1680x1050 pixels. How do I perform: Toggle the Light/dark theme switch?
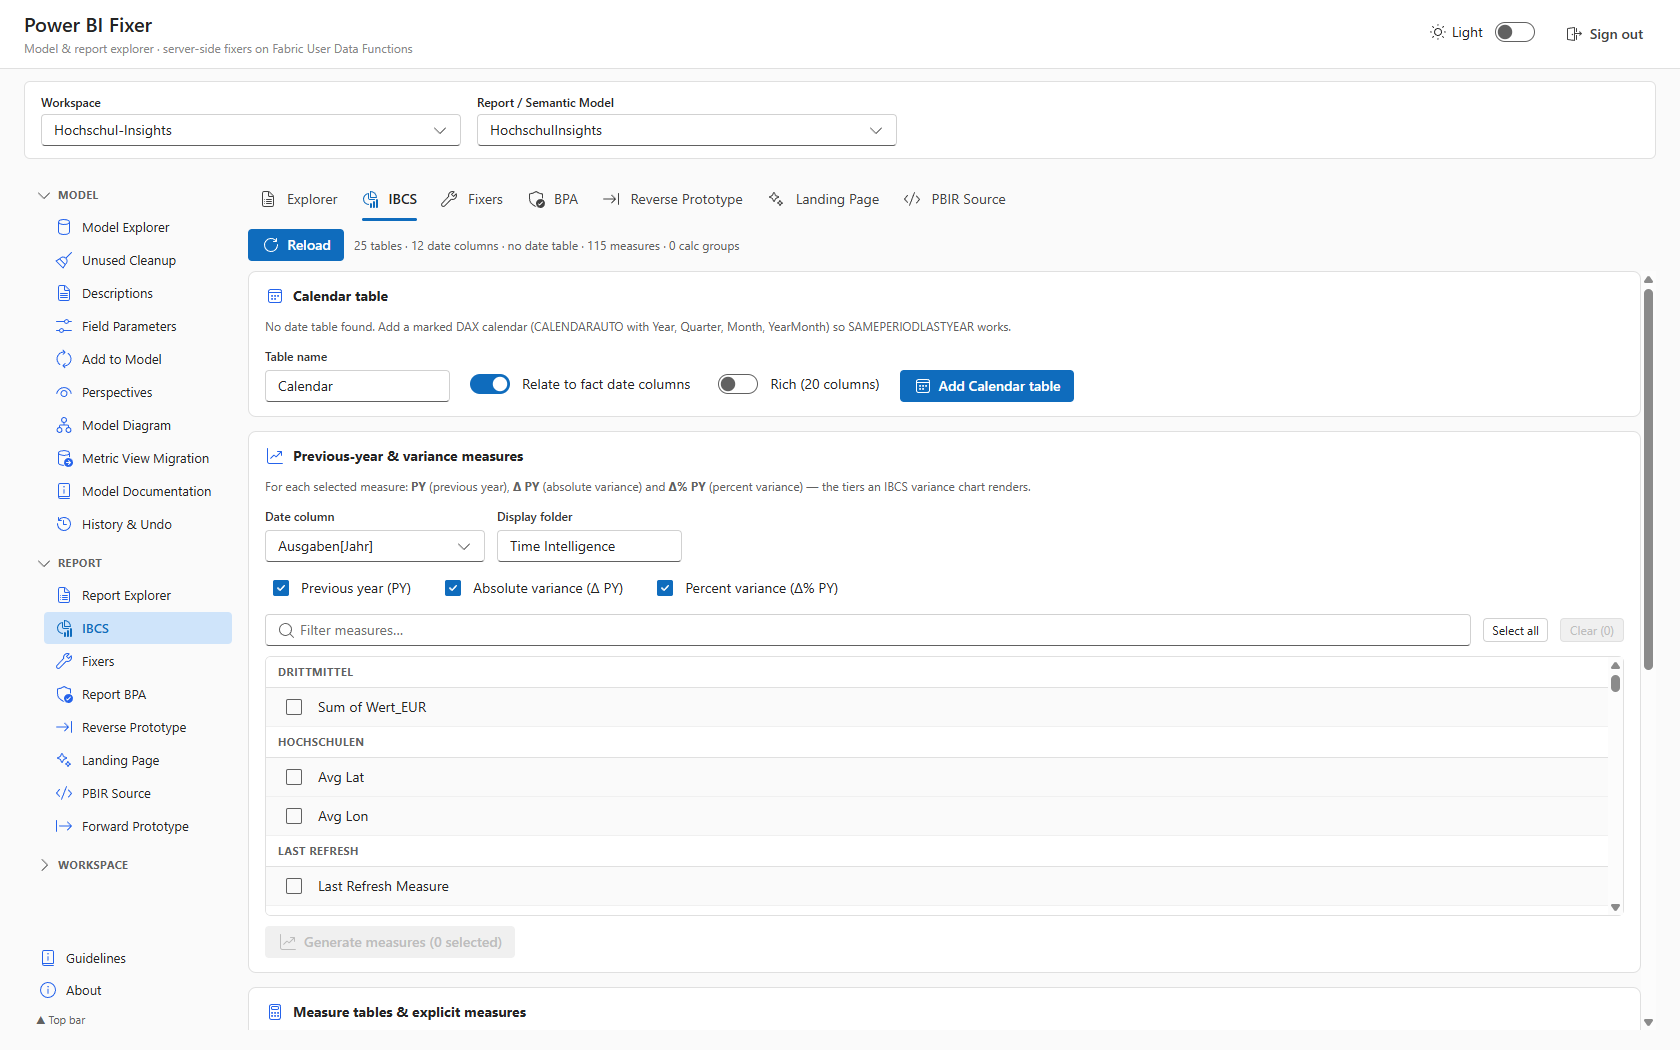click(x=1515, y=32)
